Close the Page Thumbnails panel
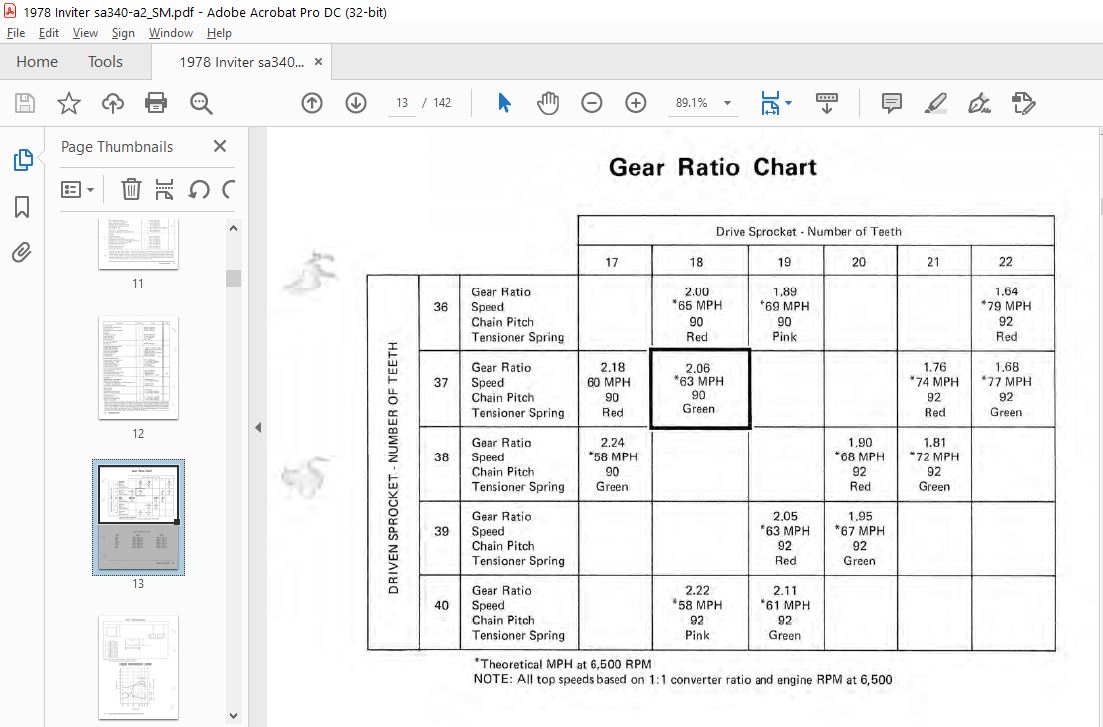The image size is (1103, 727). pos(219,146)
